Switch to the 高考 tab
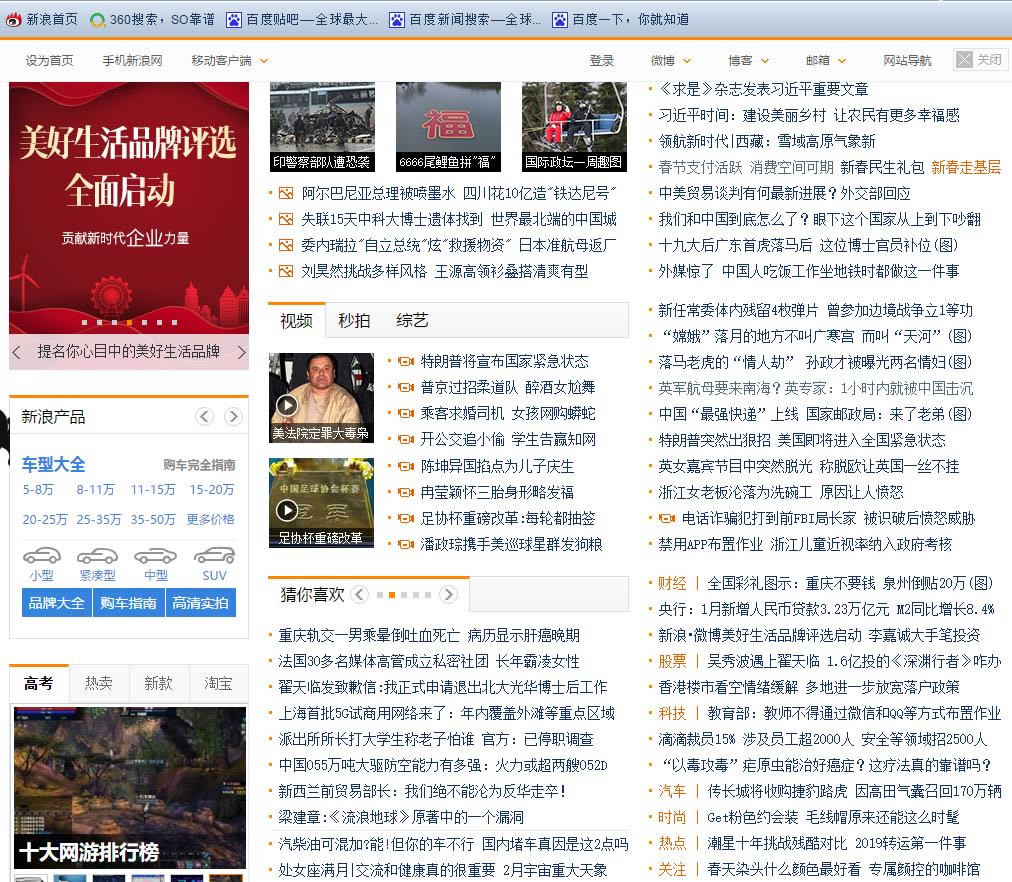The width and height of the screenshot is (1012, 882). click(x=39, y=683)
